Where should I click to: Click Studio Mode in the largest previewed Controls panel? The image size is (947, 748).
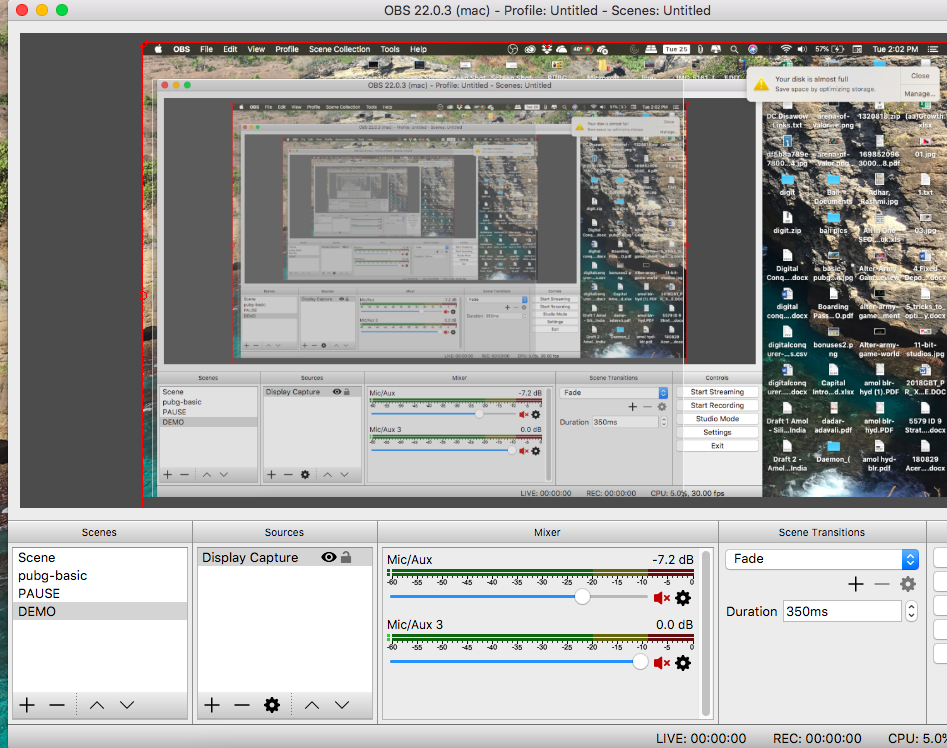tap(717, 418)
